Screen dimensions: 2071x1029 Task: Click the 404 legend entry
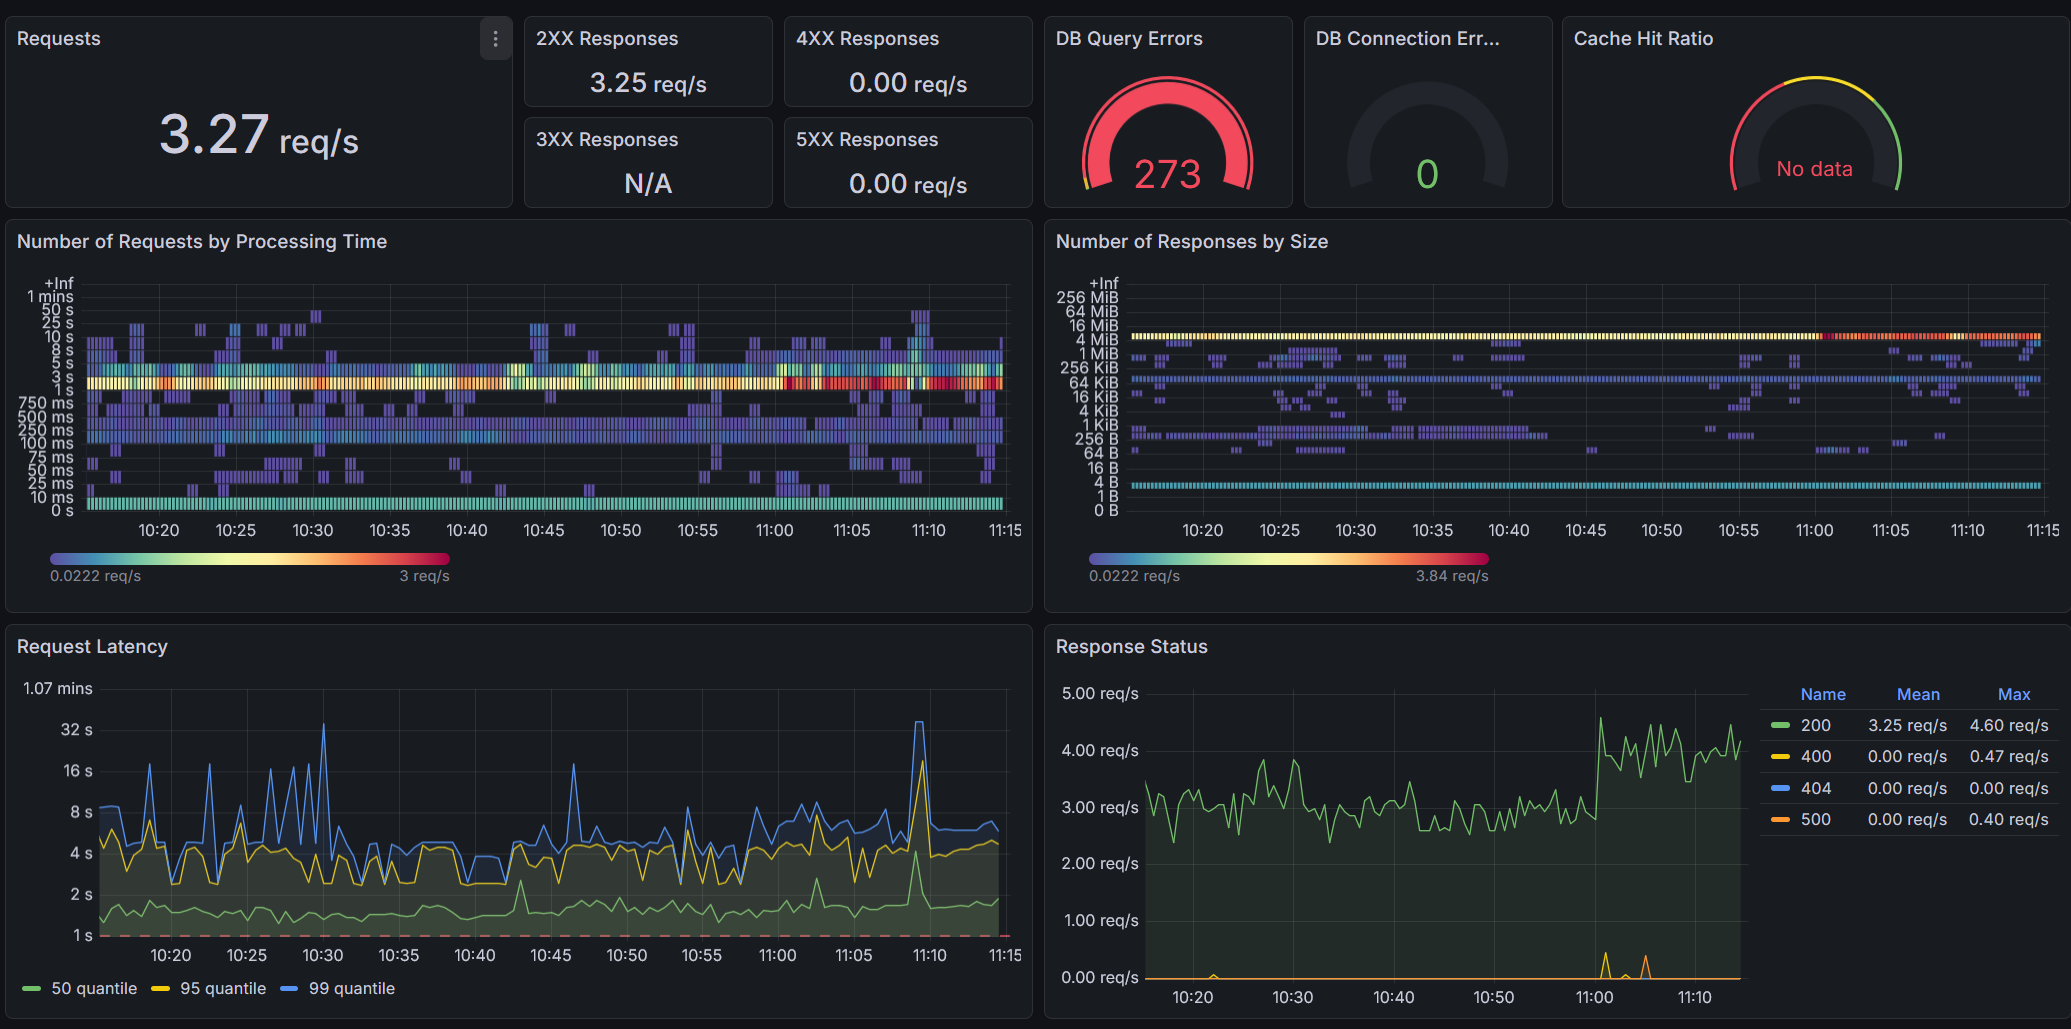click(x=1815, y=788)
